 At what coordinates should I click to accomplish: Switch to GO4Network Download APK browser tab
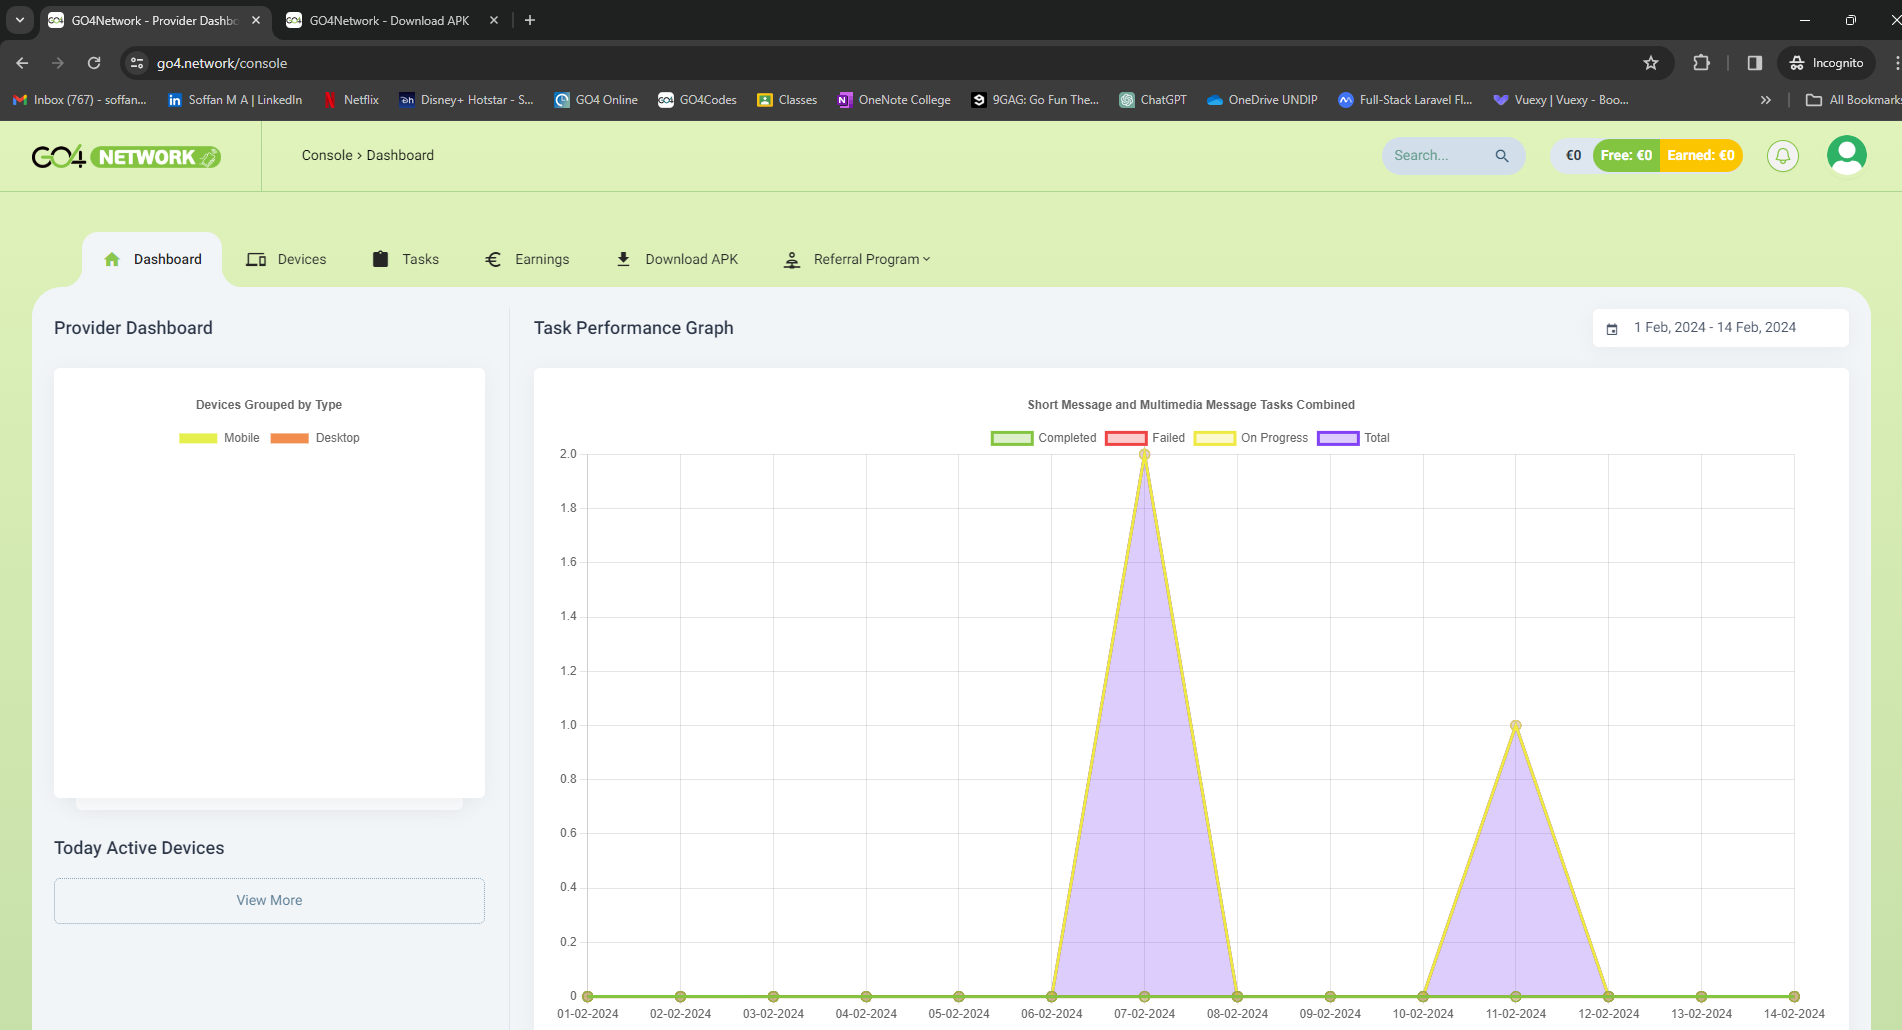point(390,20)
